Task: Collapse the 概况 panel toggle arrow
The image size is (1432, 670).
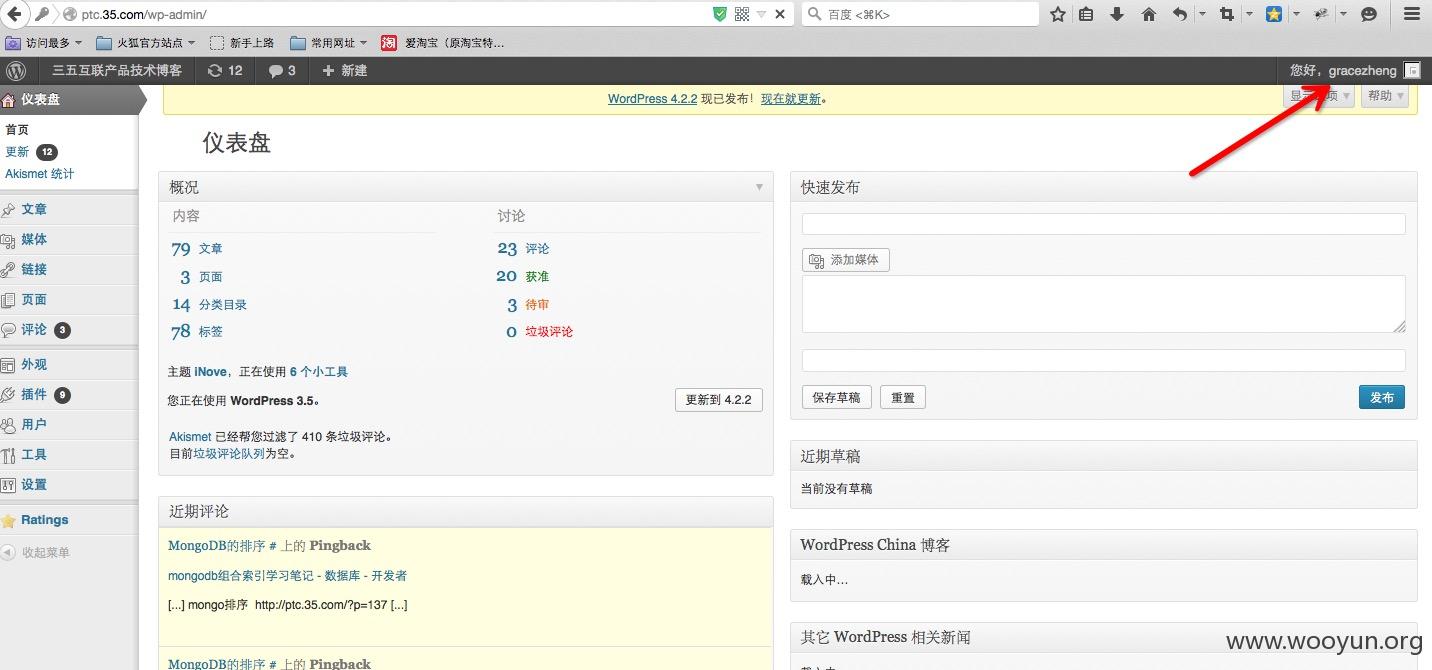Action: [x=759, y=187]
